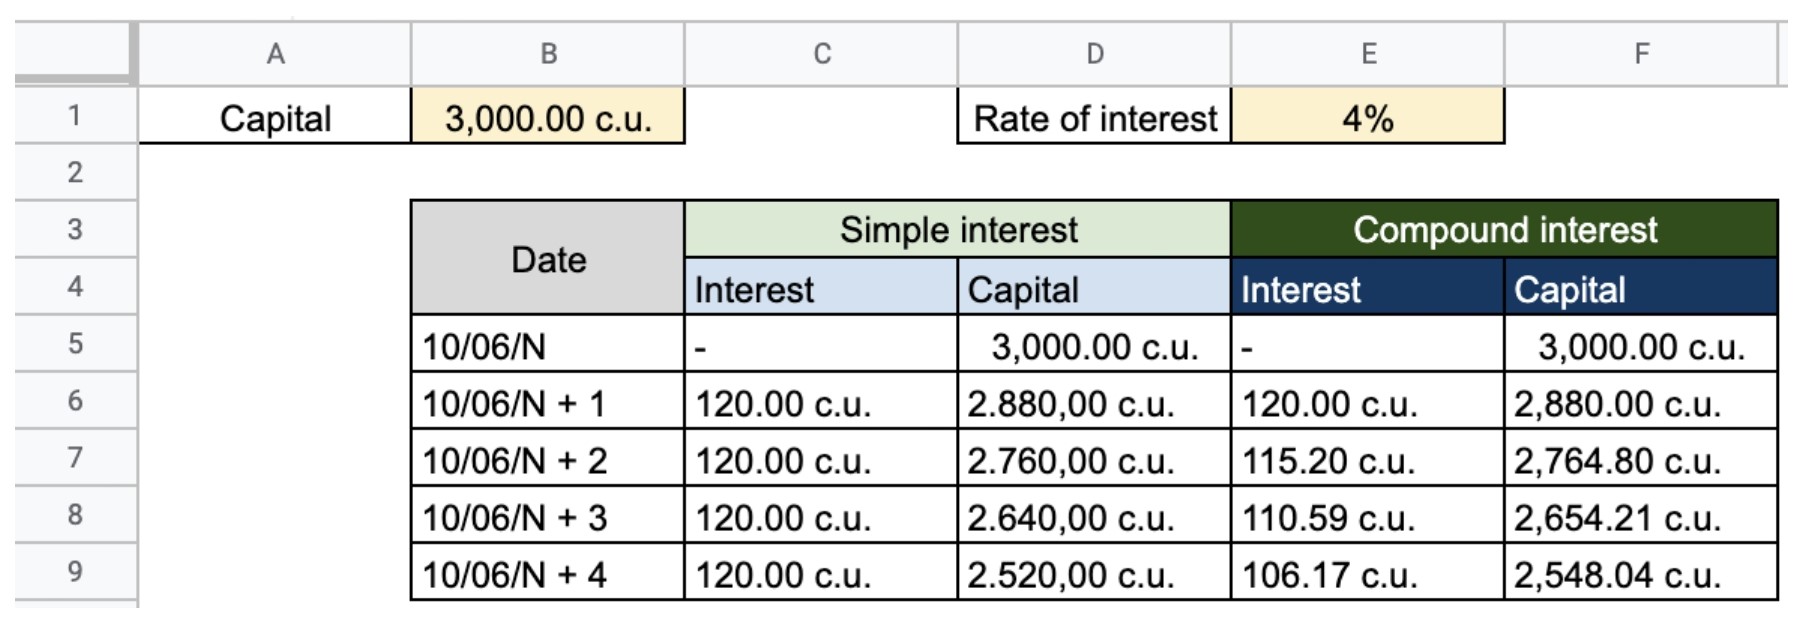Click the 10/06/N + 2 date cell

point(548,460)
